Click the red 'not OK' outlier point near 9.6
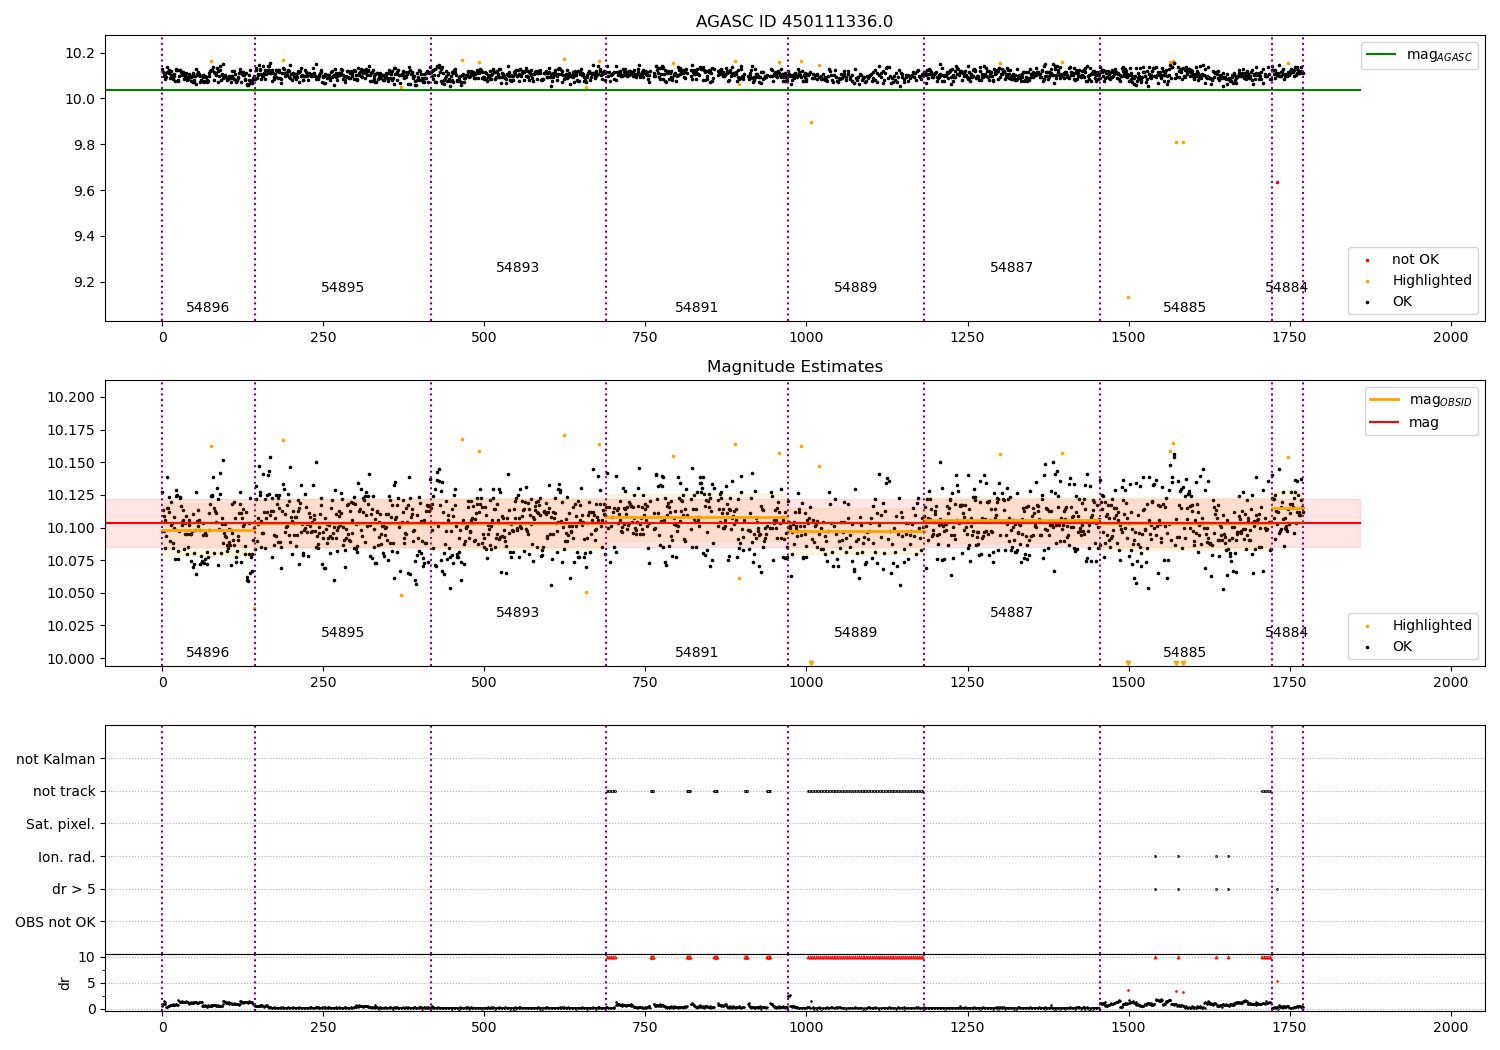The height and width of the screenshot is (1050, 1500). point(1277,182)
